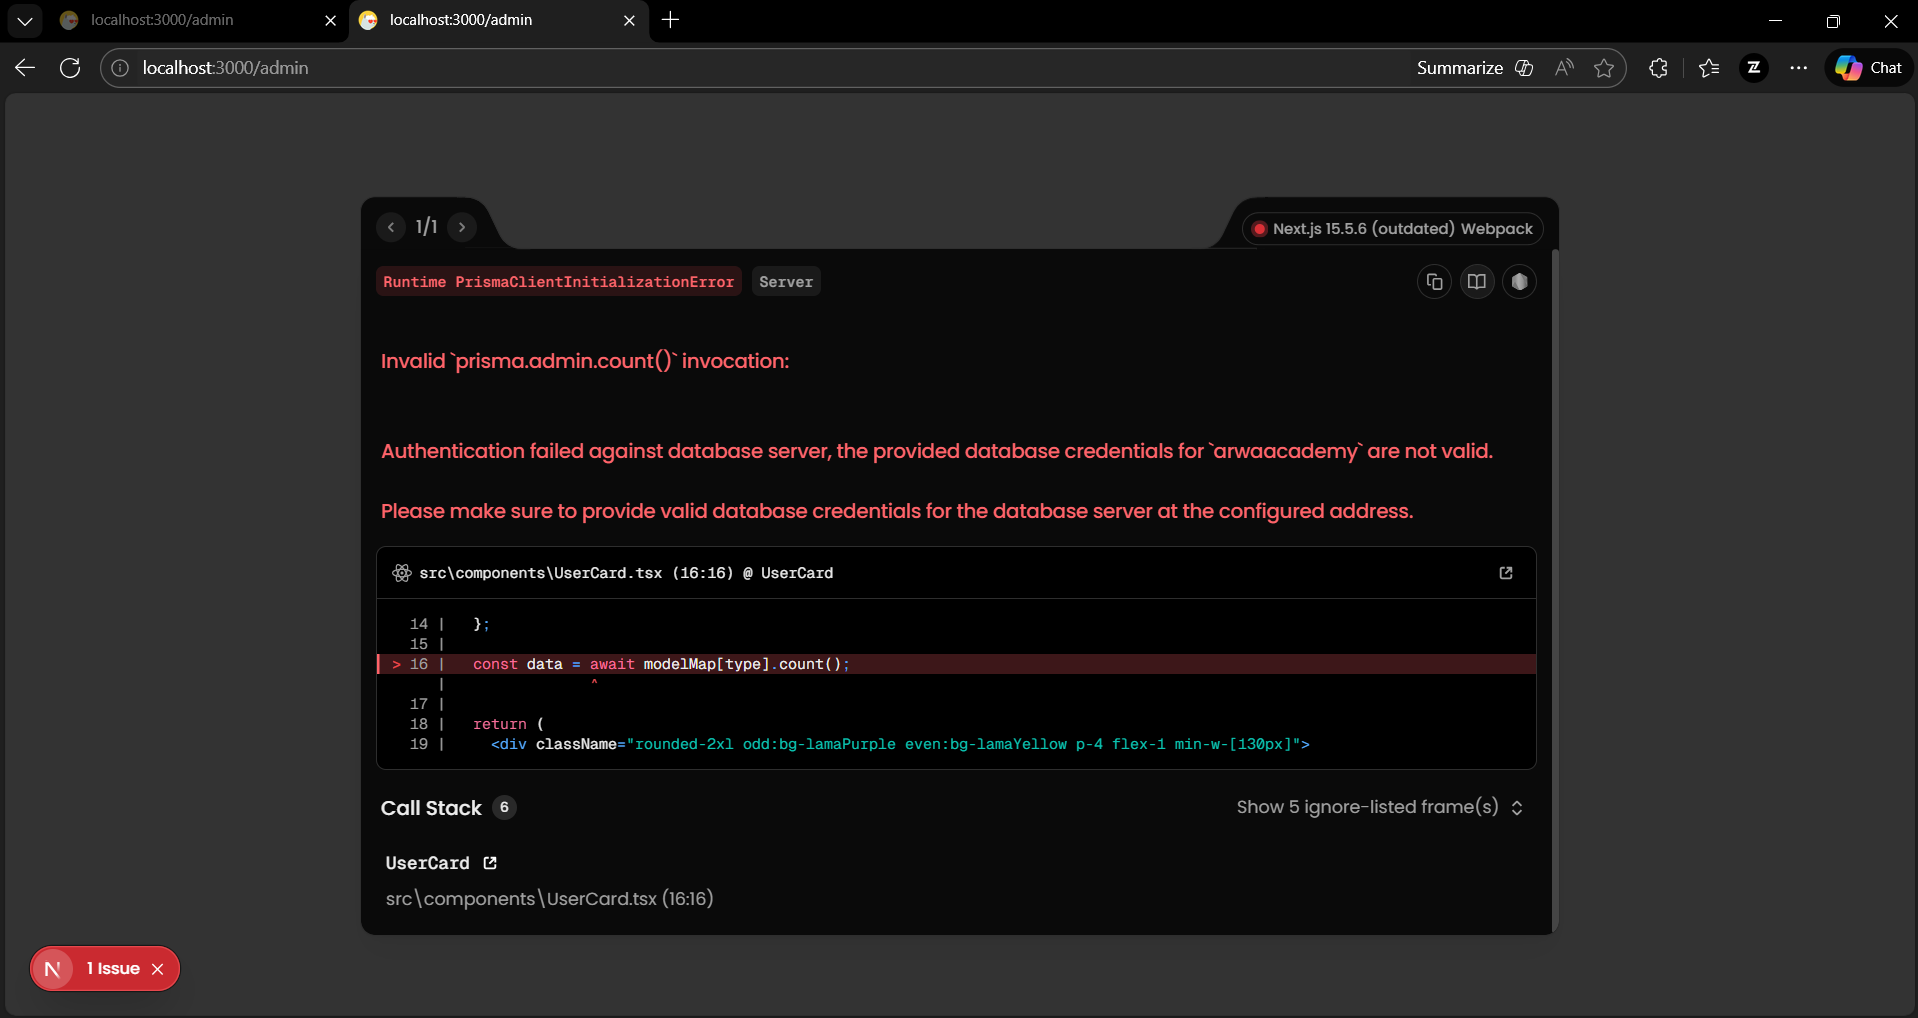Dismiss the 1 Issue badge

[157, 969]
